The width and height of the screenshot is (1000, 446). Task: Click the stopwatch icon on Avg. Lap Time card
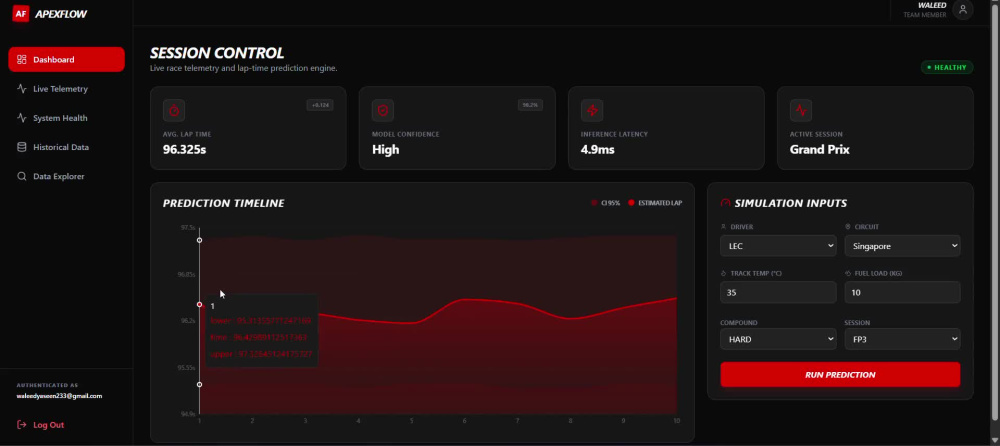174,110
